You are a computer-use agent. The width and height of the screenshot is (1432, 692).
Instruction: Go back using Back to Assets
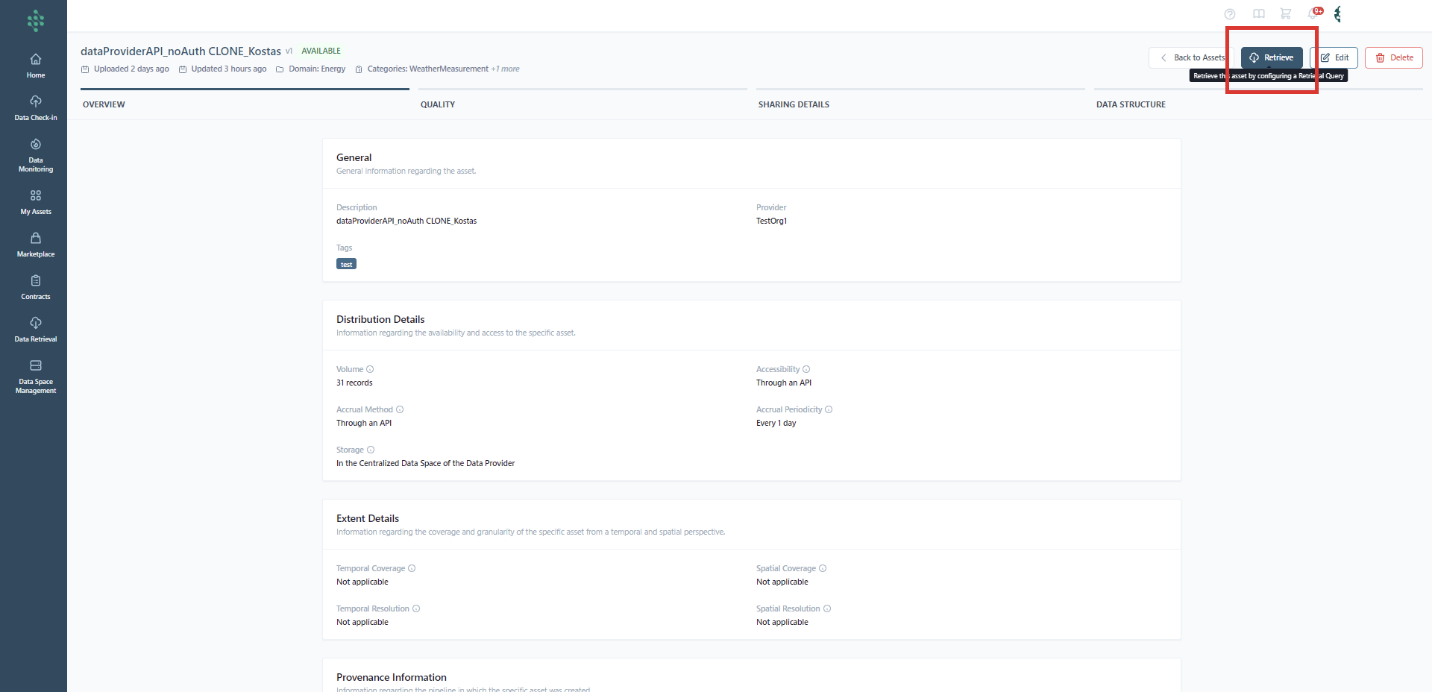1192,58
